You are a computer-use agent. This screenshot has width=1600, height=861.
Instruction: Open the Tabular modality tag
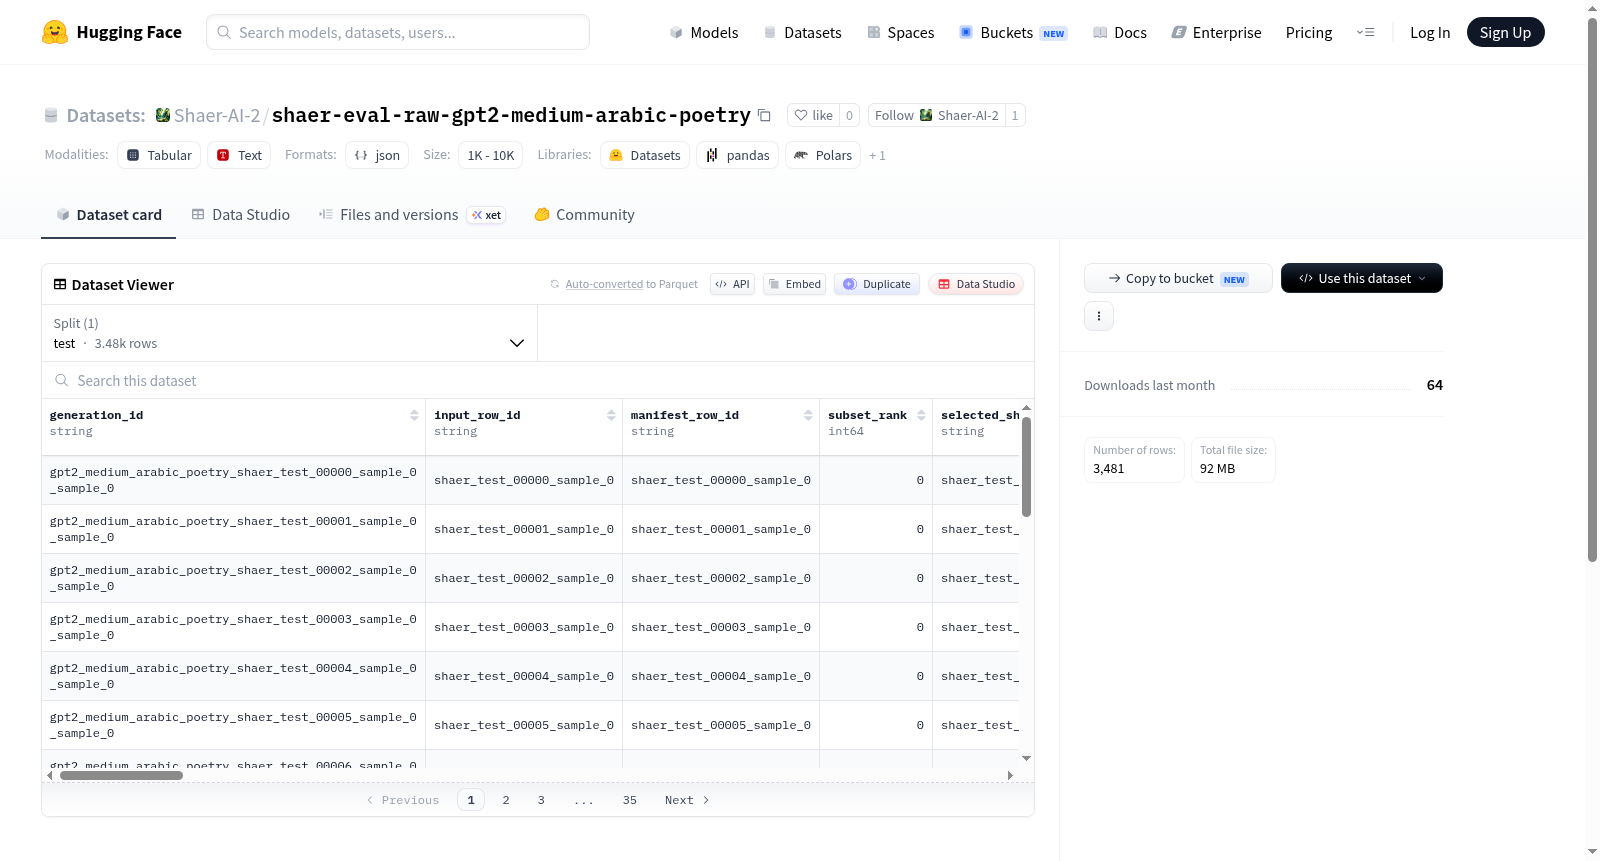point(159,155)
